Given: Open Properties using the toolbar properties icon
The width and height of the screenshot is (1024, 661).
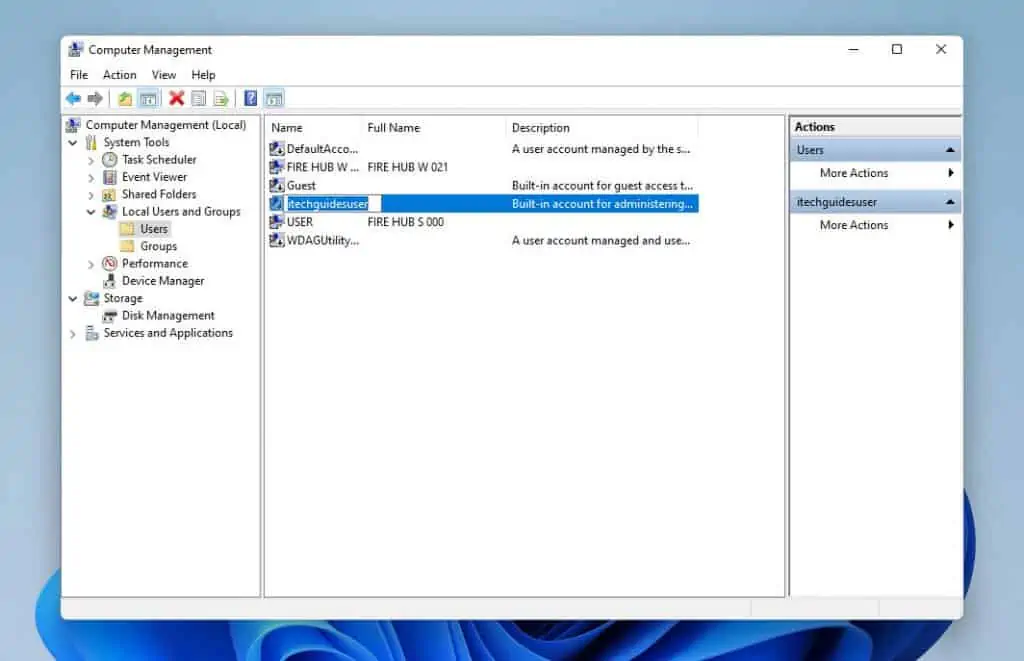Looking at the screenshot, I should click(x=197, y=98).
